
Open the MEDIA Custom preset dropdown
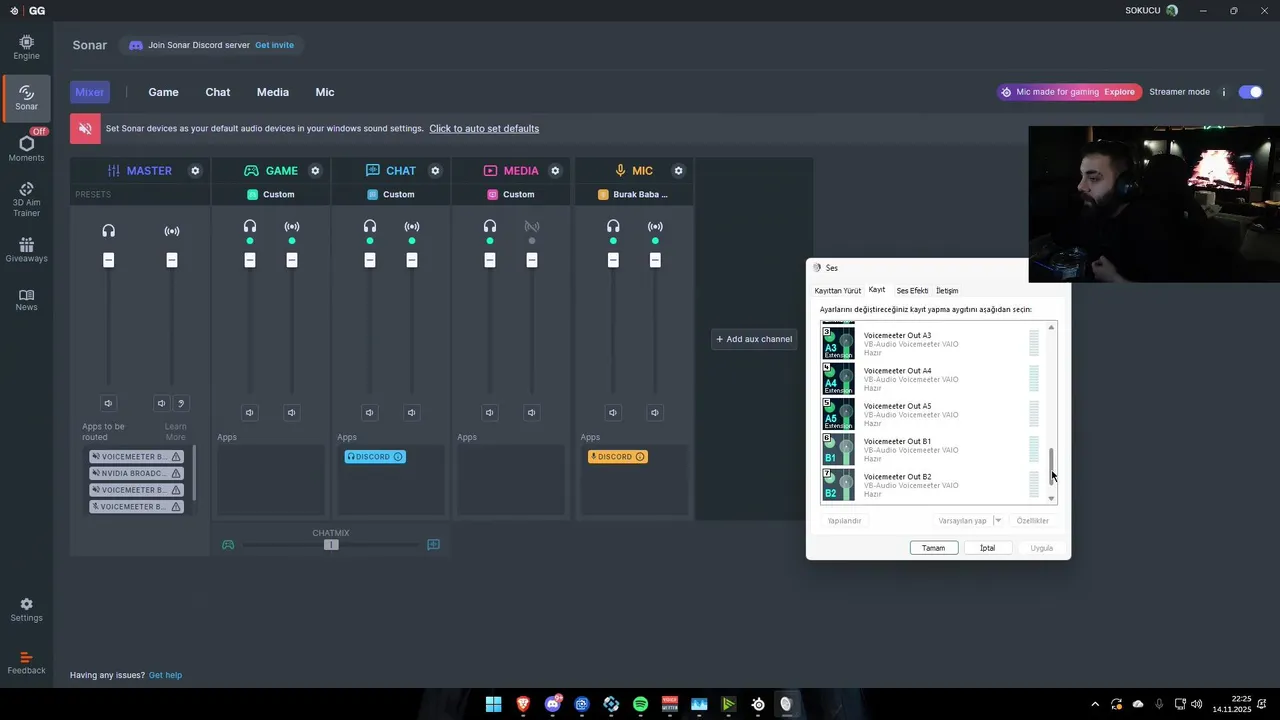(x=511, y=195)
